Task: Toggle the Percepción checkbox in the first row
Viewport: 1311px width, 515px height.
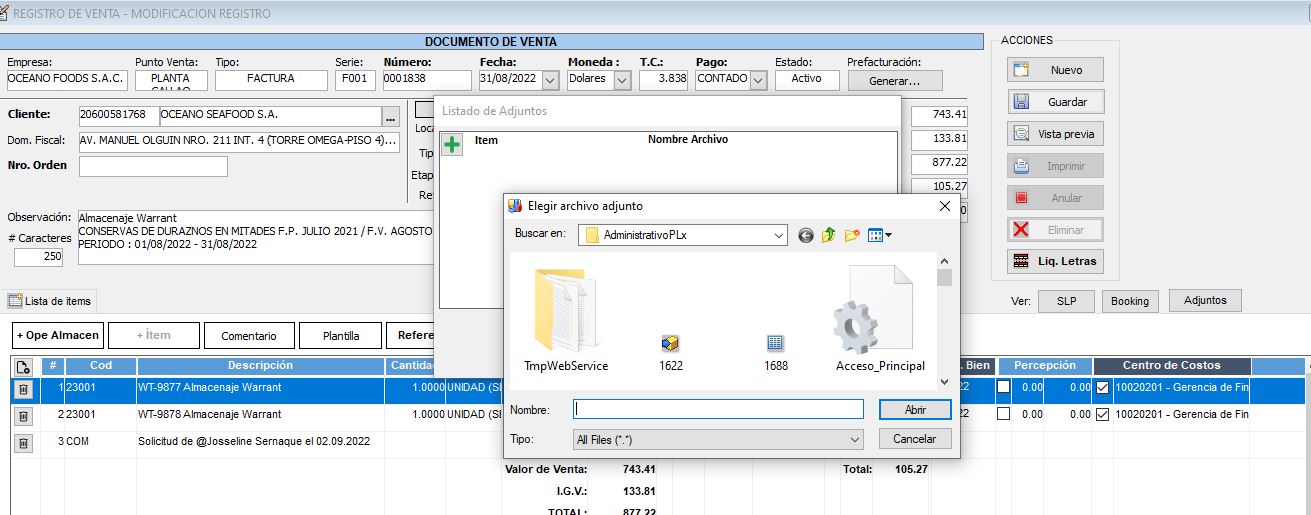Action: click(x=1004, y=387)
